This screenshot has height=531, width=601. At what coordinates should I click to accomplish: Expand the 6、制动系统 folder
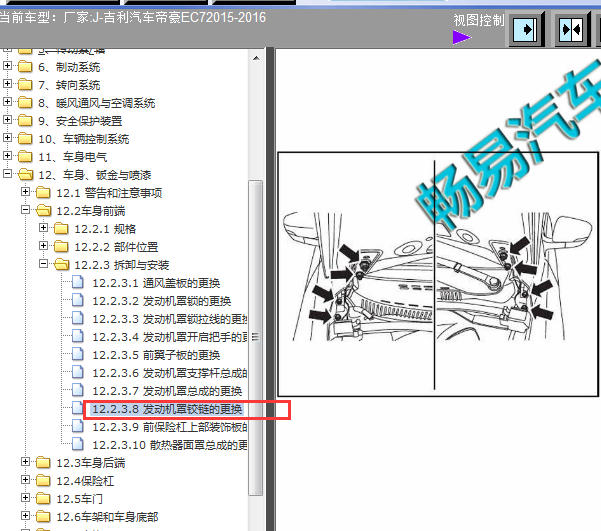7,66
